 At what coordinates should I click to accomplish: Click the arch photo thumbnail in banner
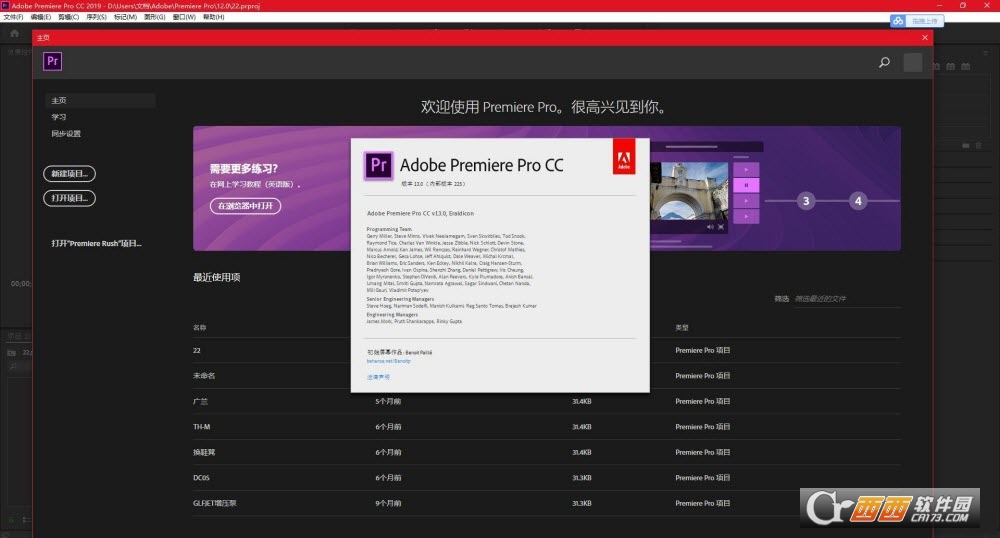689,190
